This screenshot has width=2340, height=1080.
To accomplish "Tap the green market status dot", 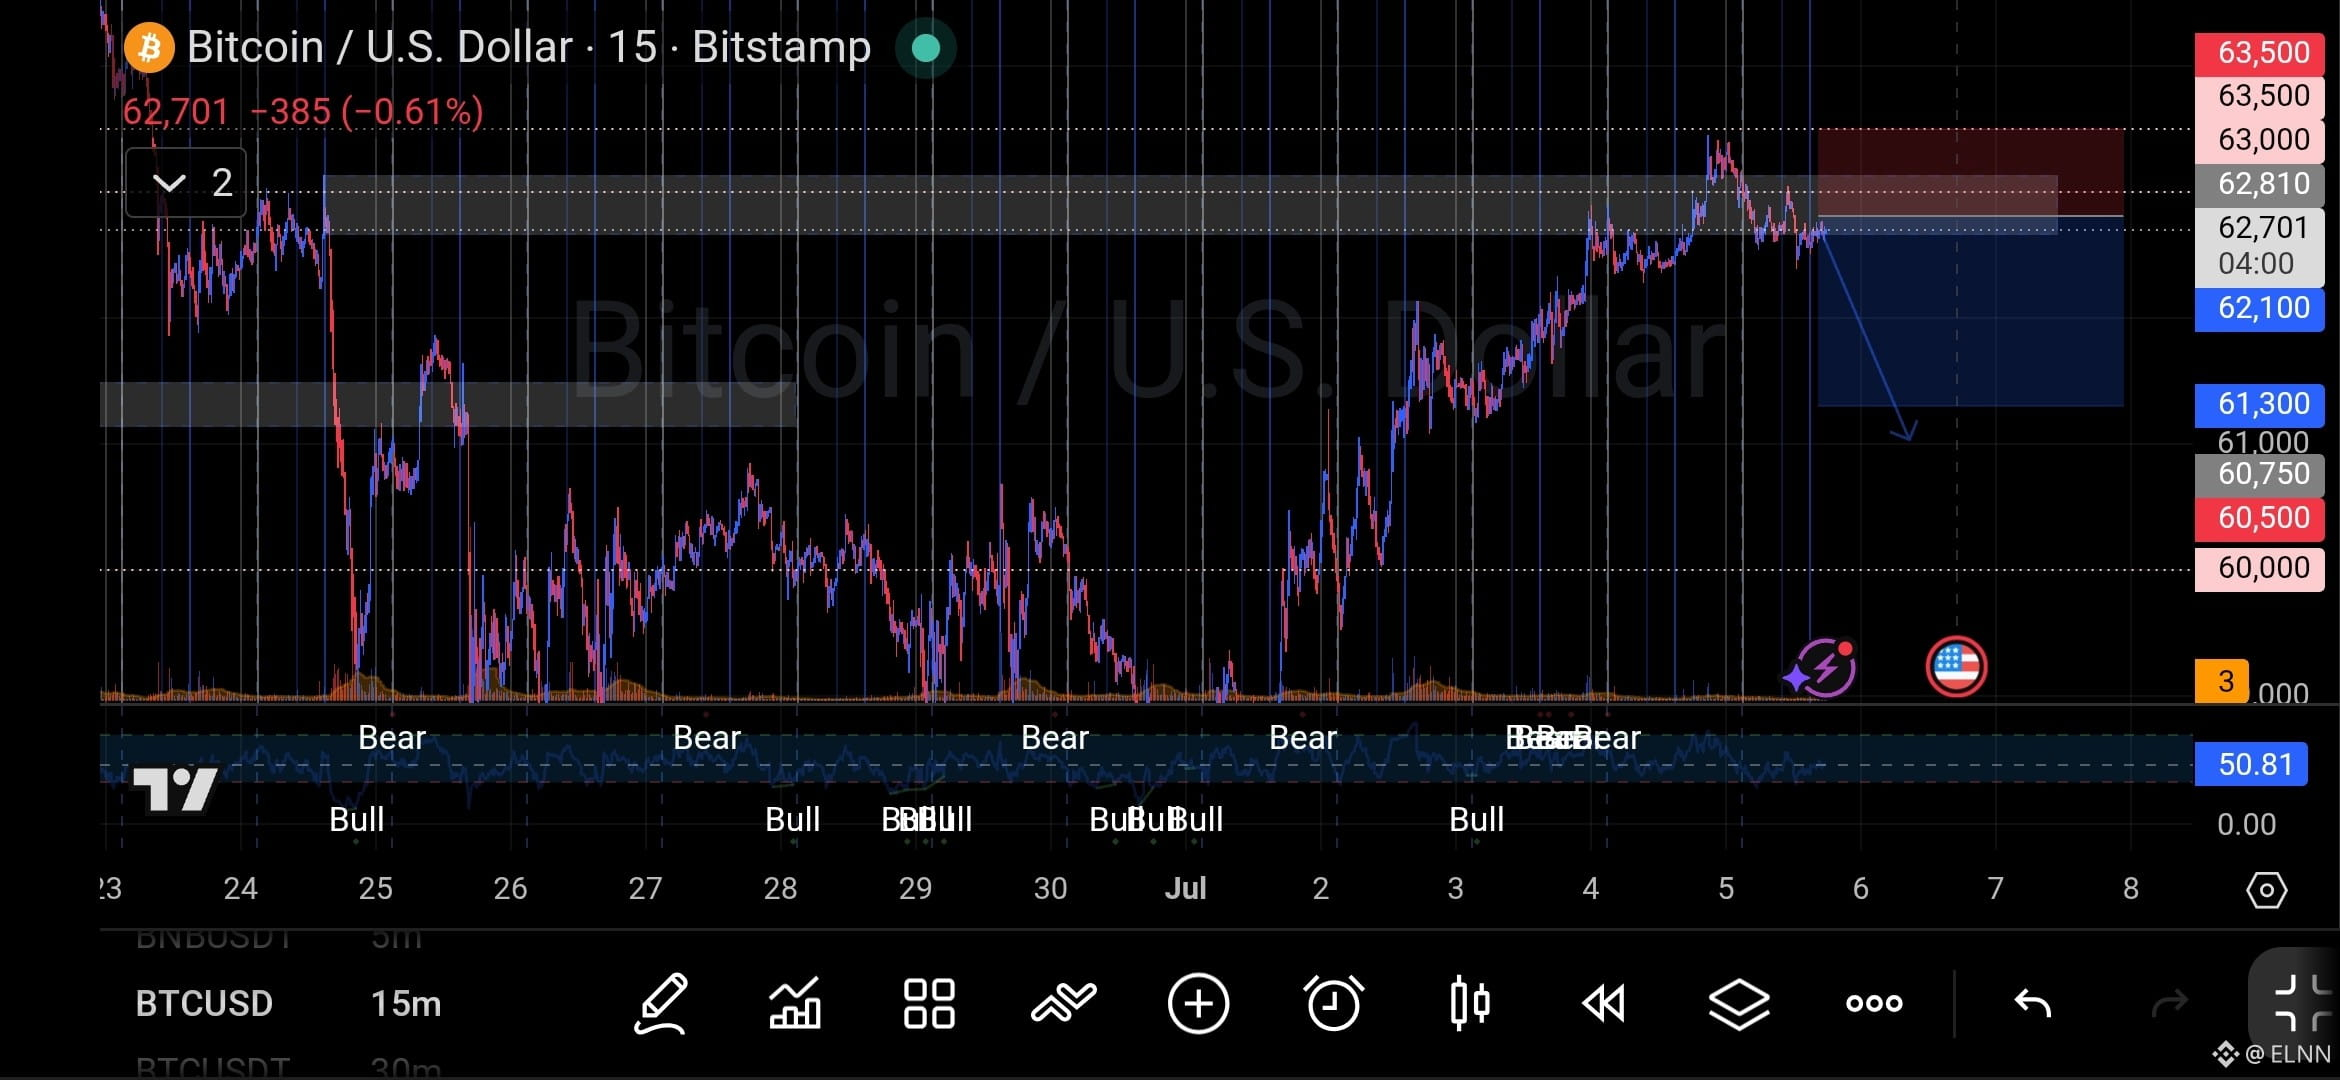I will [926, 48].
